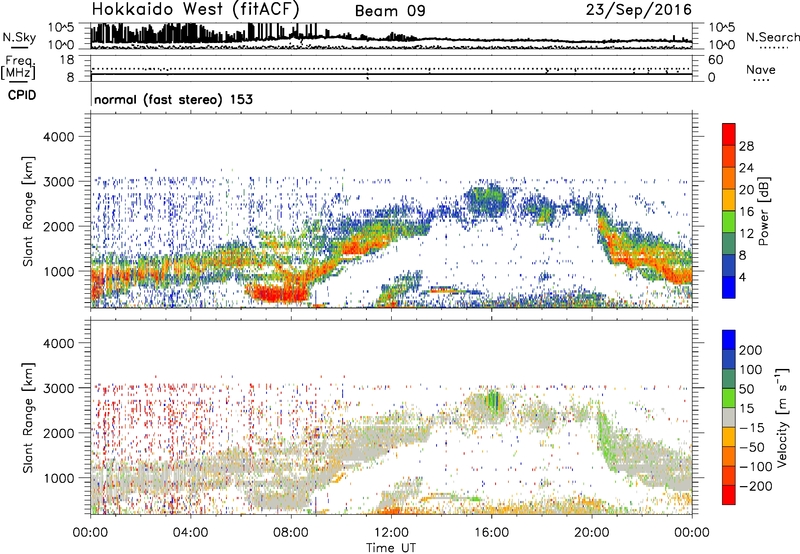Click the Nave axis value 60

click(x=716, y=60)
